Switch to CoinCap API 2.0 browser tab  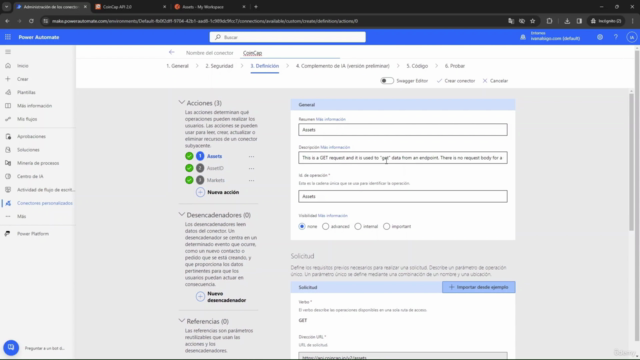point(130,7)
